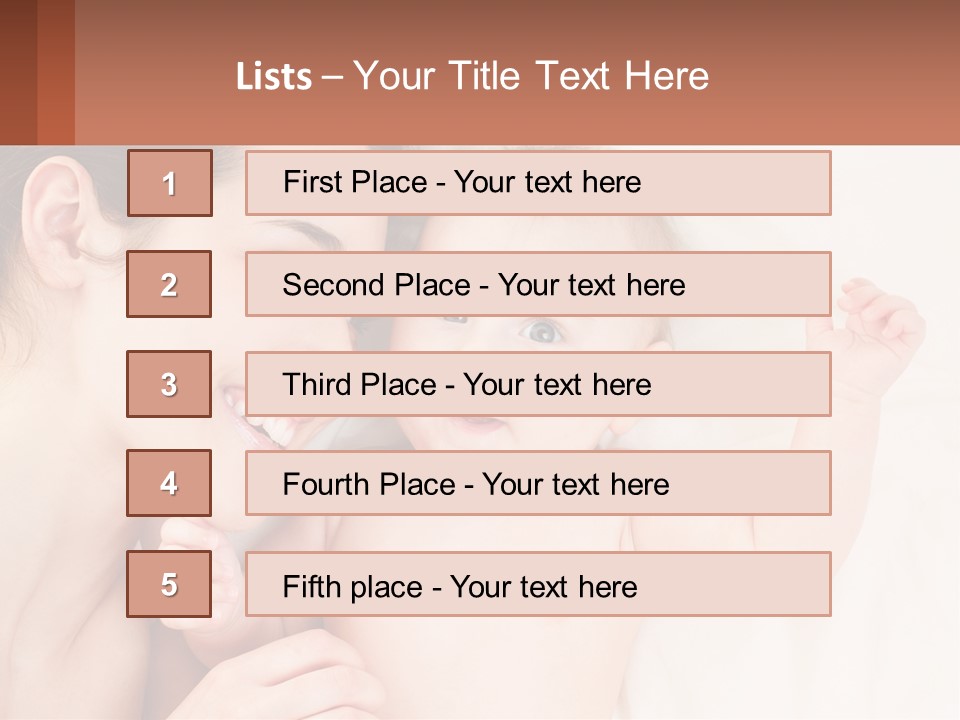Screen dimensions: 960x720
Task: Click the number 3 square
Action: tap(169, 384)
